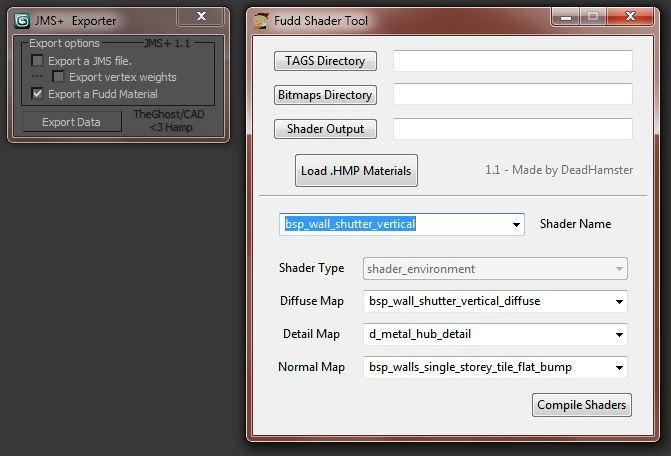This screenshot has height=456, width=671.
Task: Click the Export Data button
Action: click(x=71, y=122)
